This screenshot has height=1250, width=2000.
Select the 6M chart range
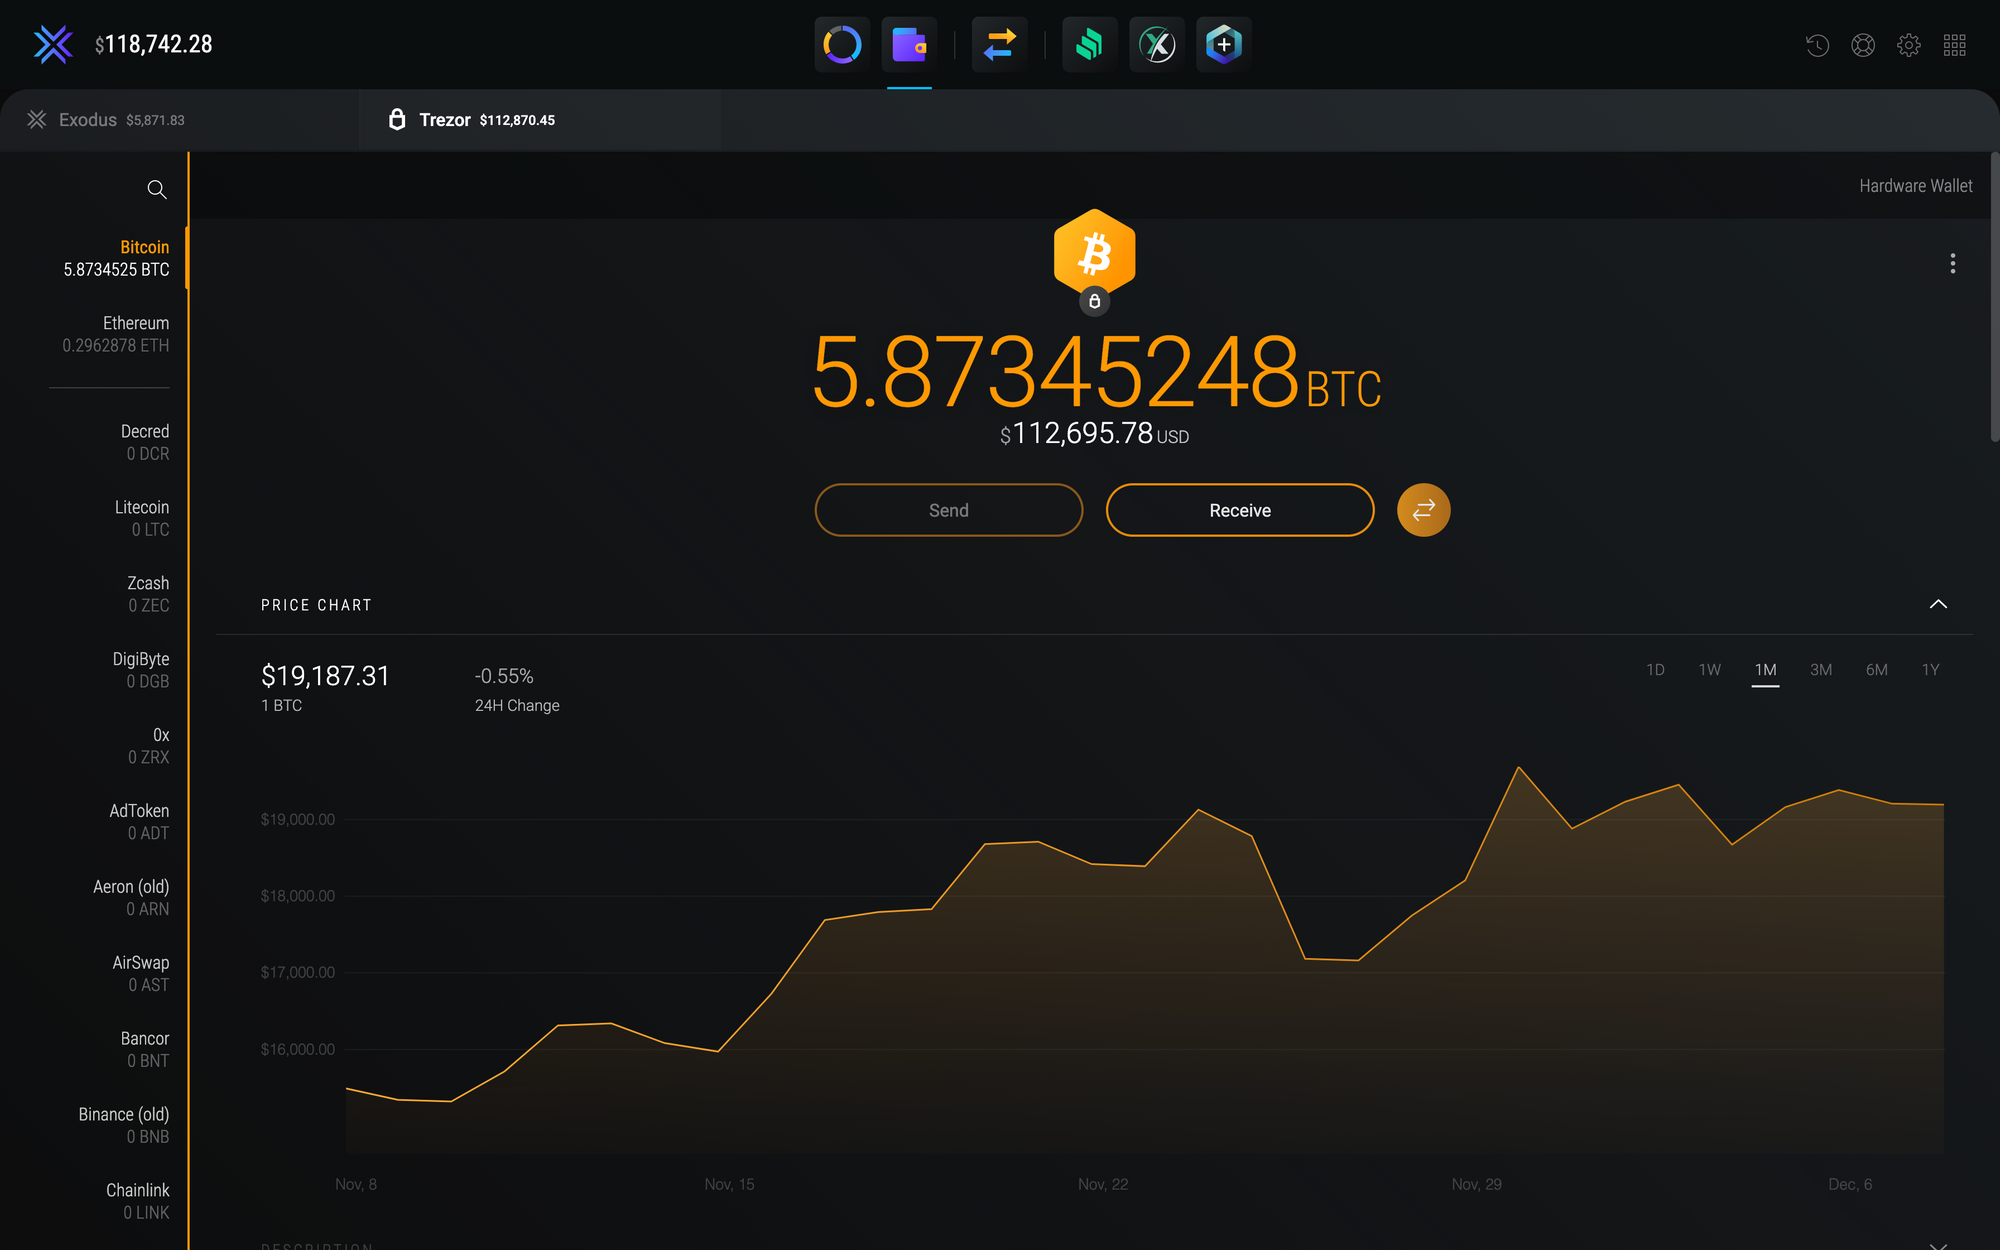(x=1877, y=670)
